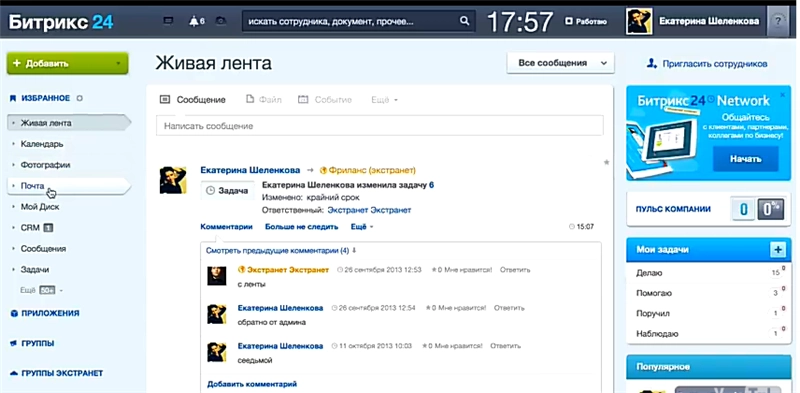
Task: Select the Файл post tab
Action: pyautogui.click(x=264, y=100)
